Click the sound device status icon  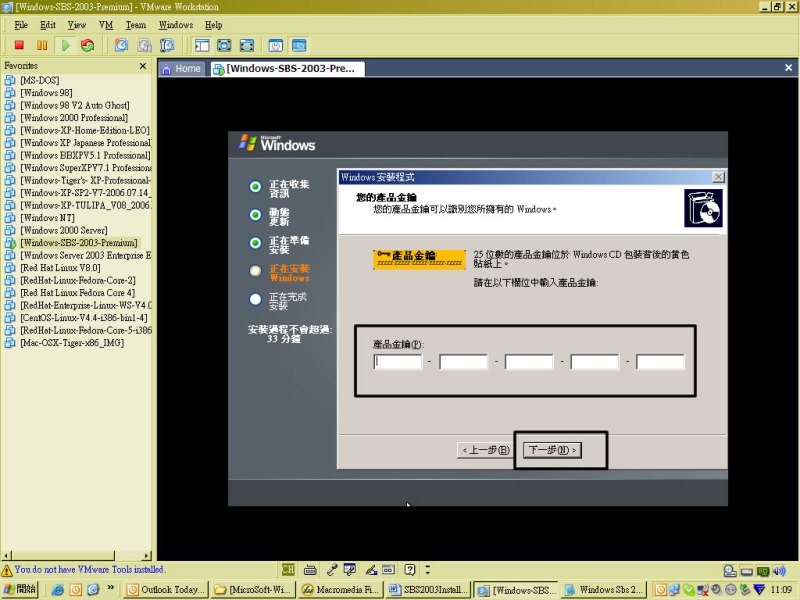point(780,571)
